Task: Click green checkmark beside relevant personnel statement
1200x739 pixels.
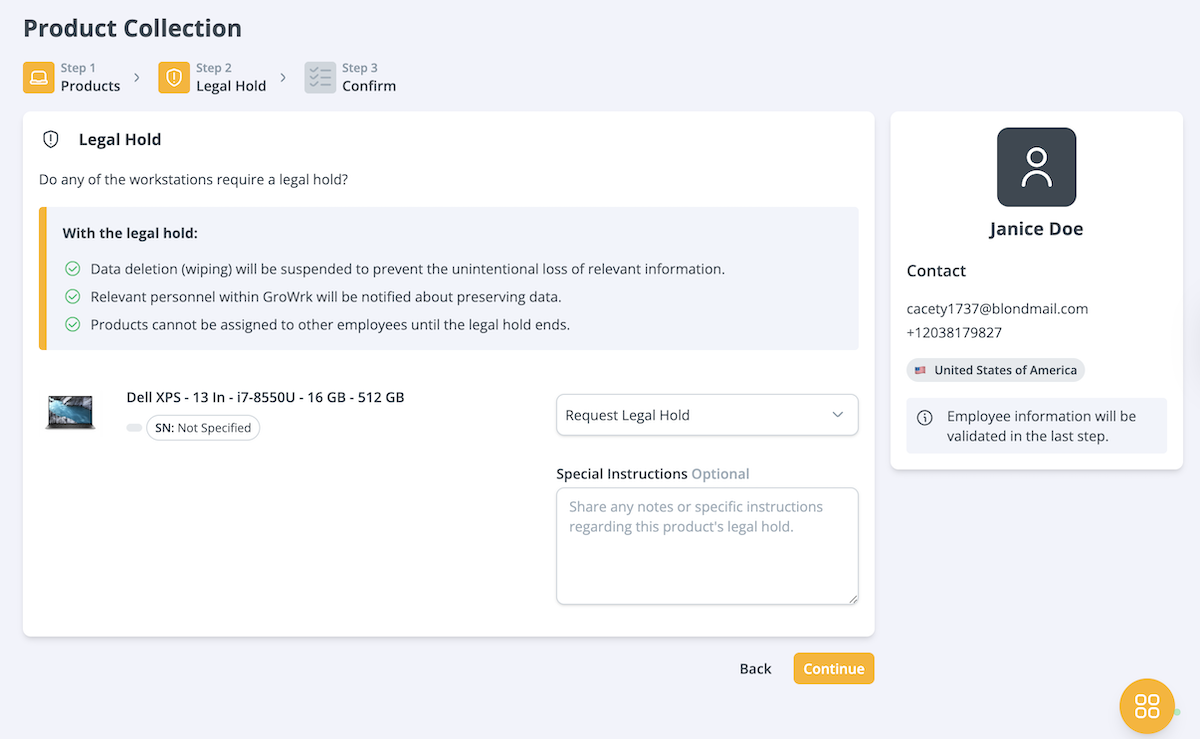Action: point(72,297)
